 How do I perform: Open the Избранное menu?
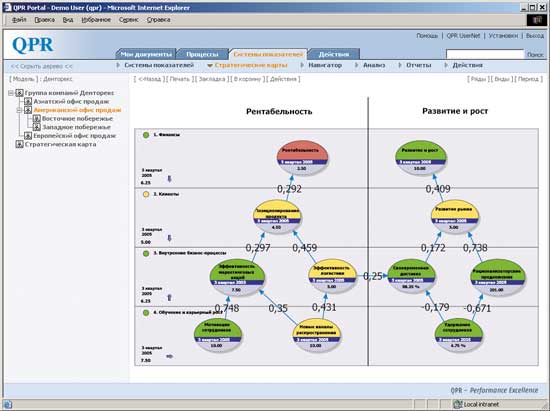(x=96, y=20)
